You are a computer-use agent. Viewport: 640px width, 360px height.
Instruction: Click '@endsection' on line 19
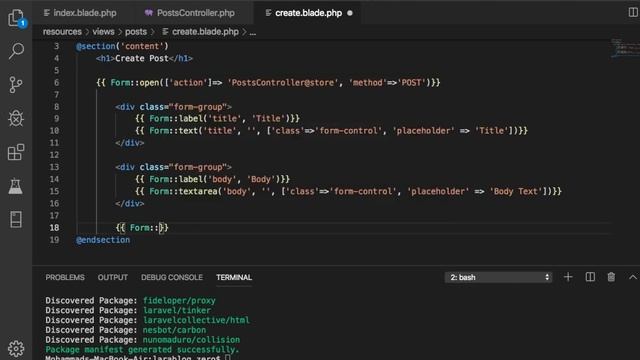coord(103,240)
